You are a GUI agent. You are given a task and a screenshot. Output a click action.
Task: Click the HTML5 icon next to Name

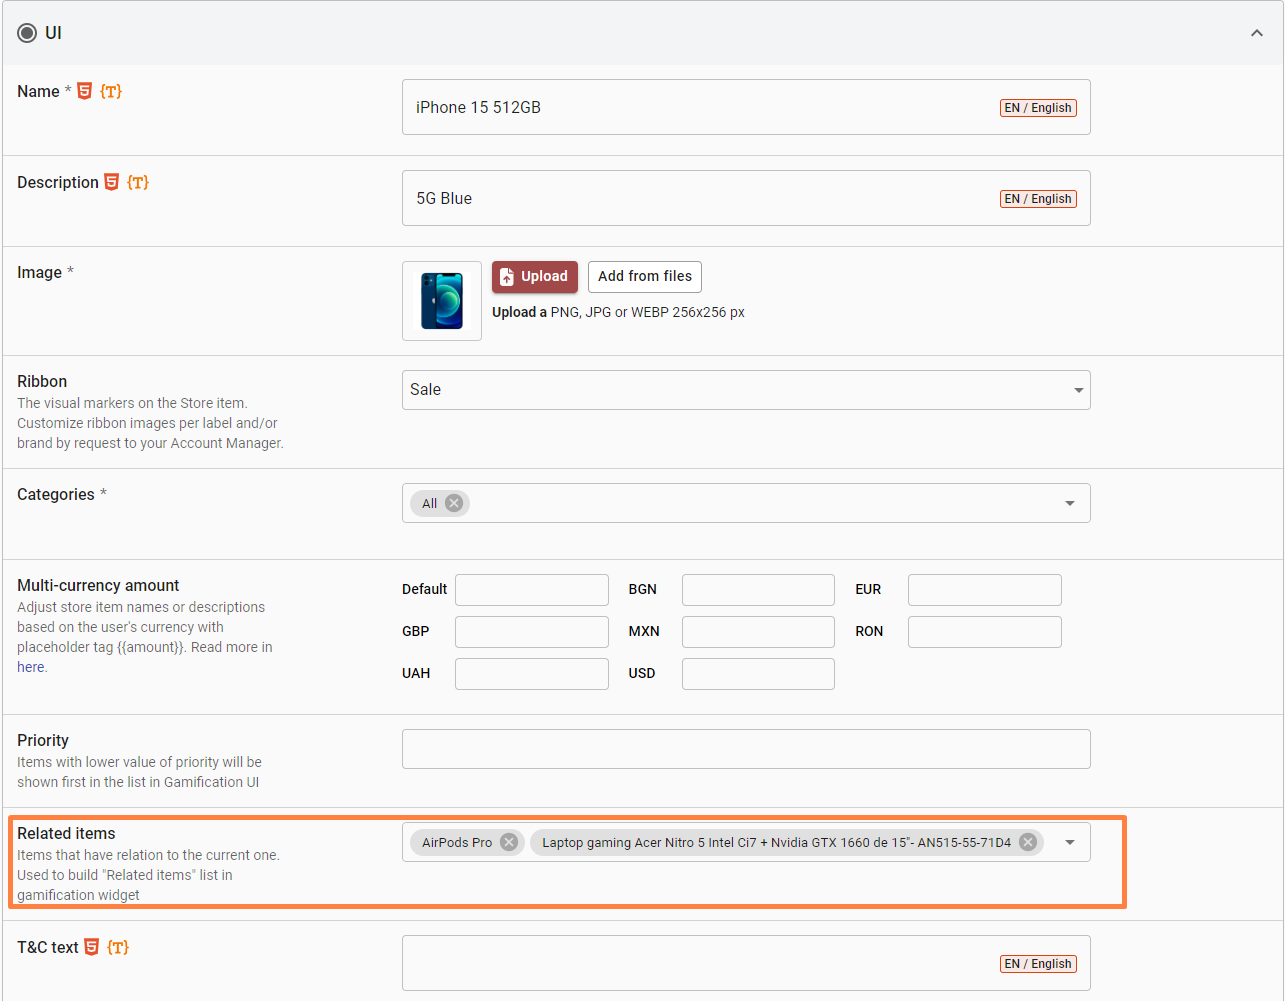pyautogui.click(x=85, y=91)
